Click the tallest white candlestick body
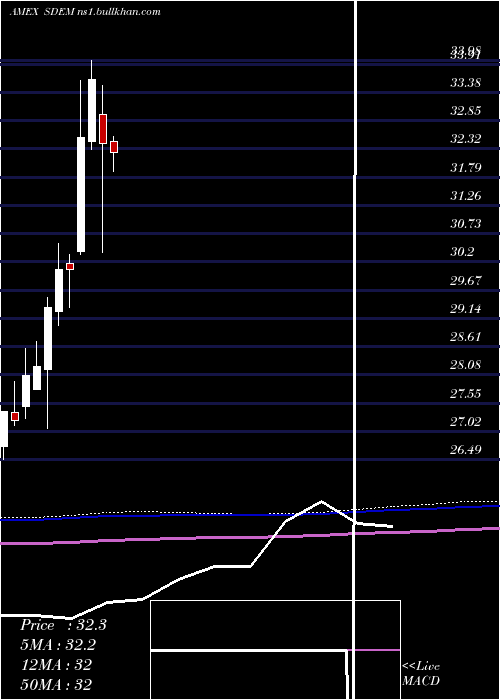 click(81, 195)
